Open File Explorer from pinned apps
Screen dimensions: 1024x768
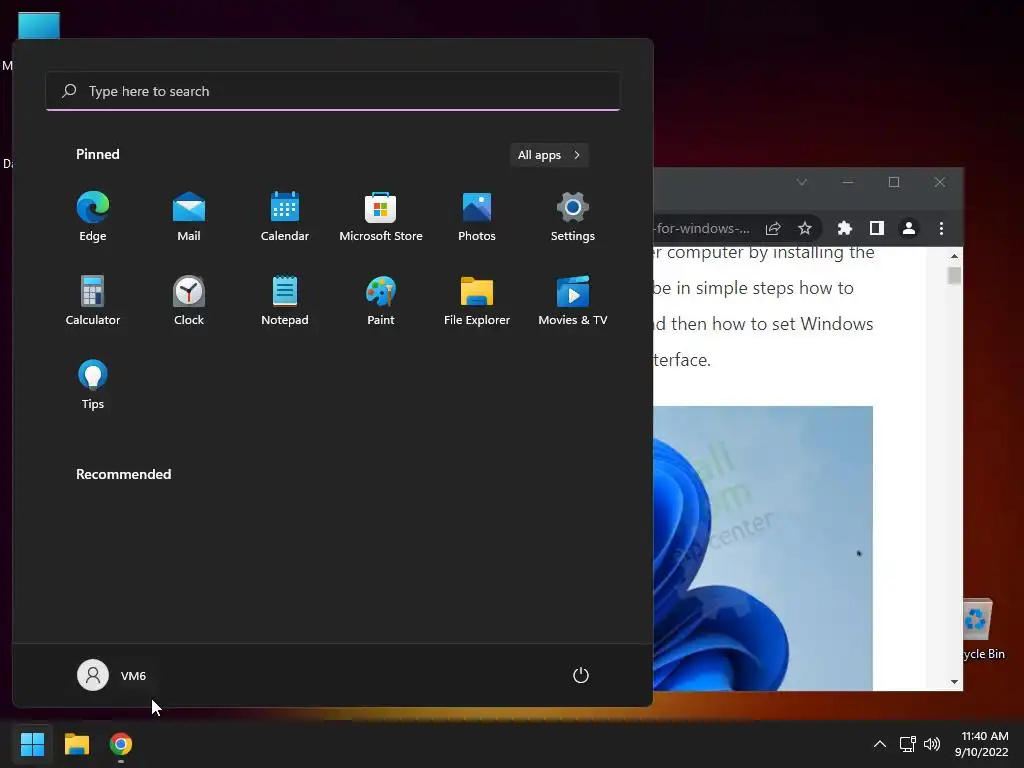click(477, 300)
